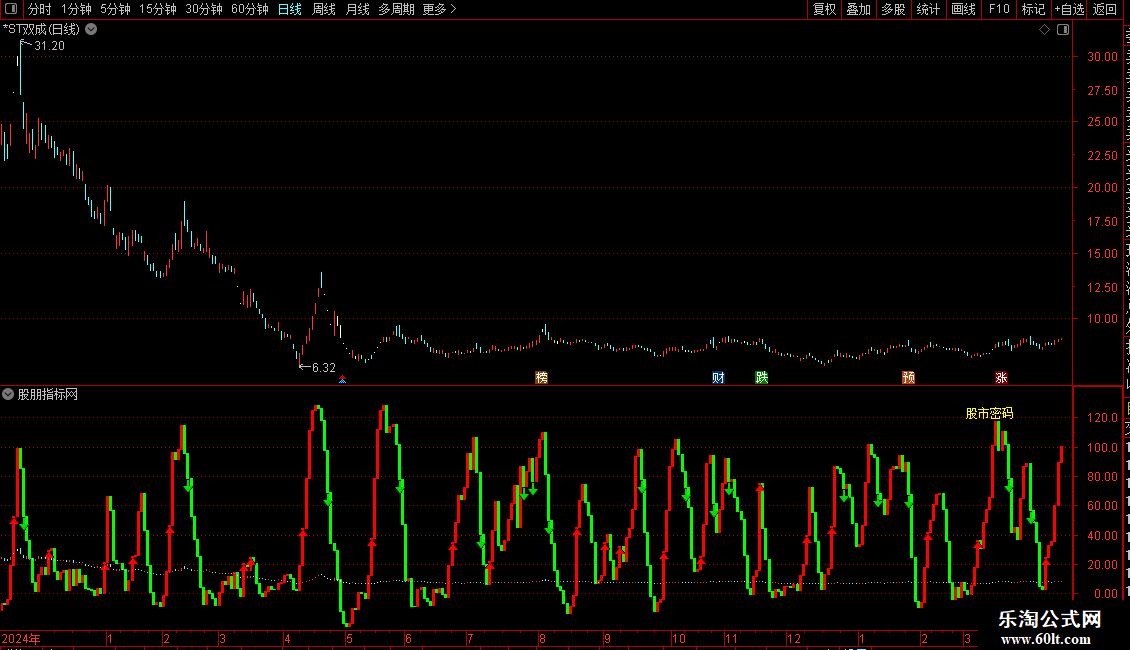Open F10 company information
This screenshot has width=1130, height=650.
(999, 9)
